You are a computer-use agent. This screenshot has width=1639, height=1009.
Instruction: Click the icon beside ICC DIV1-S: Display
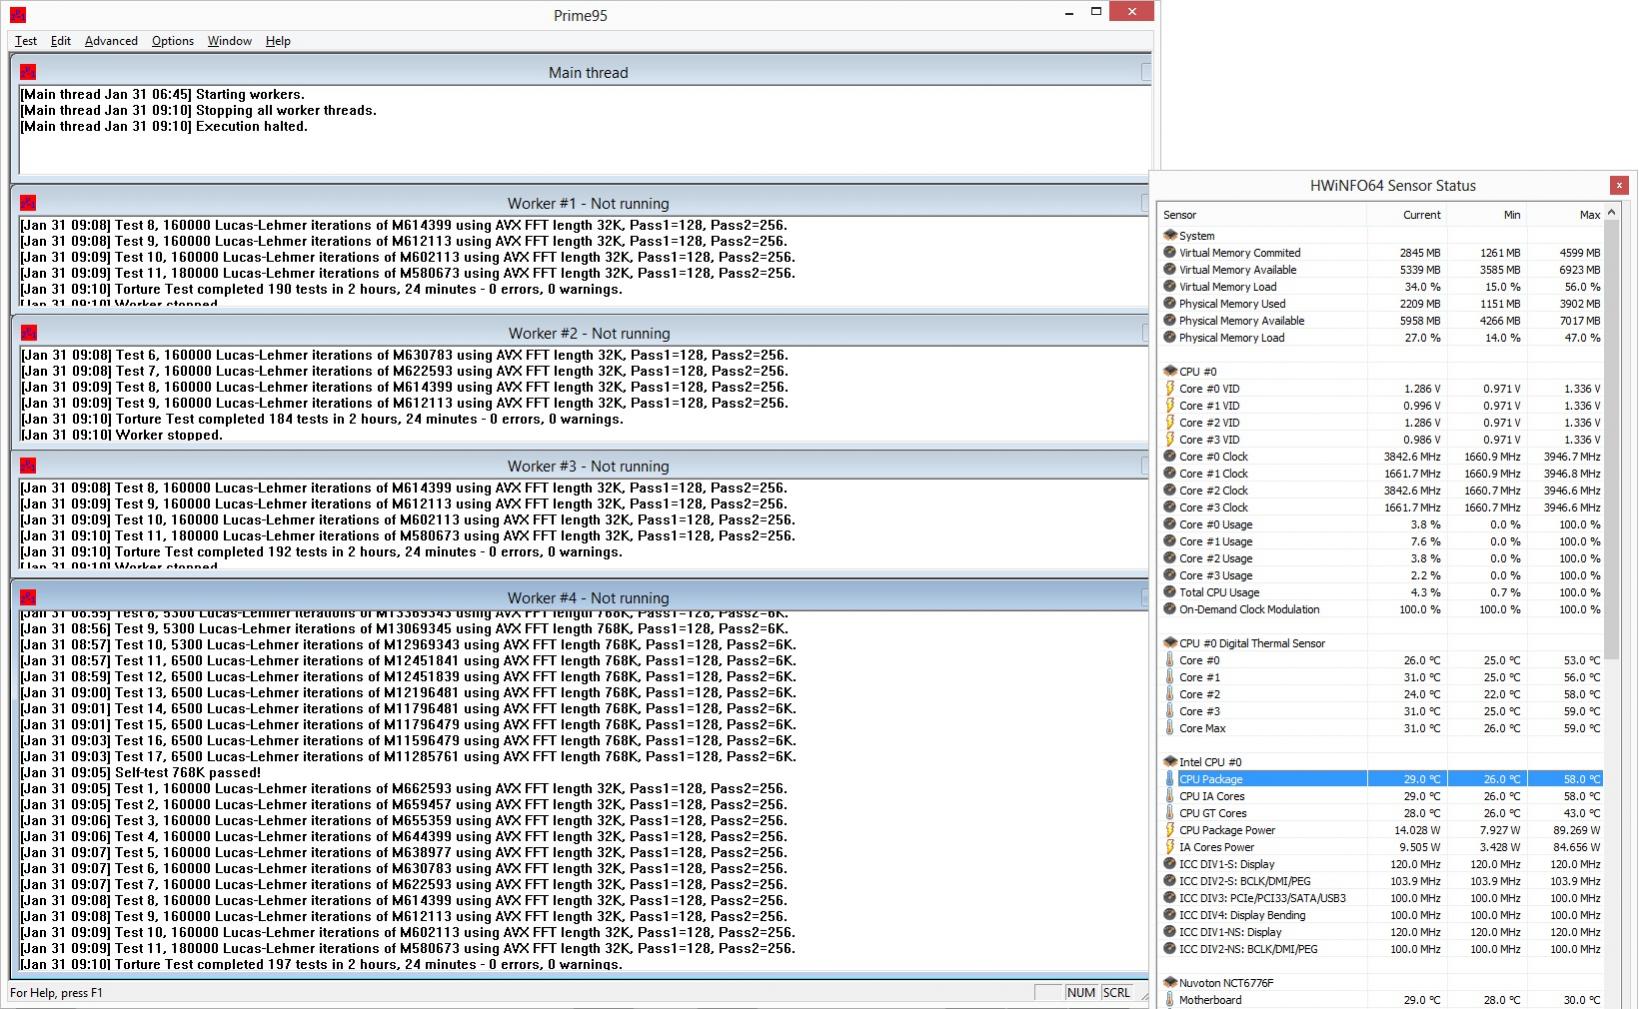1170,864
